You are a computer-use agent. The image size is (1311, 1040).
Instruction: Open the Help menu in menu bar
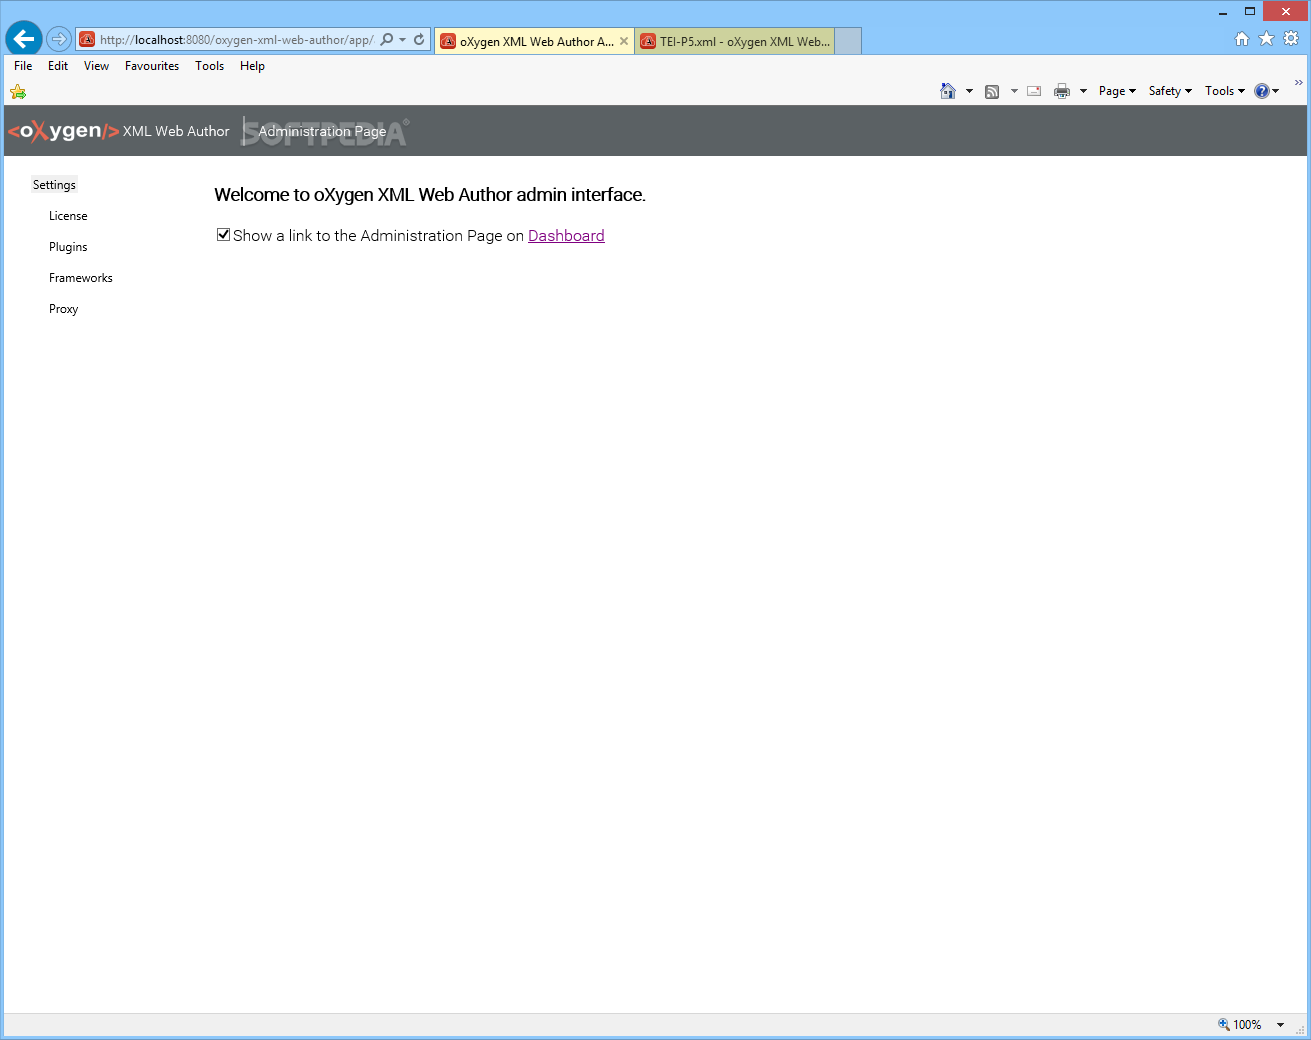pos(252,66)
